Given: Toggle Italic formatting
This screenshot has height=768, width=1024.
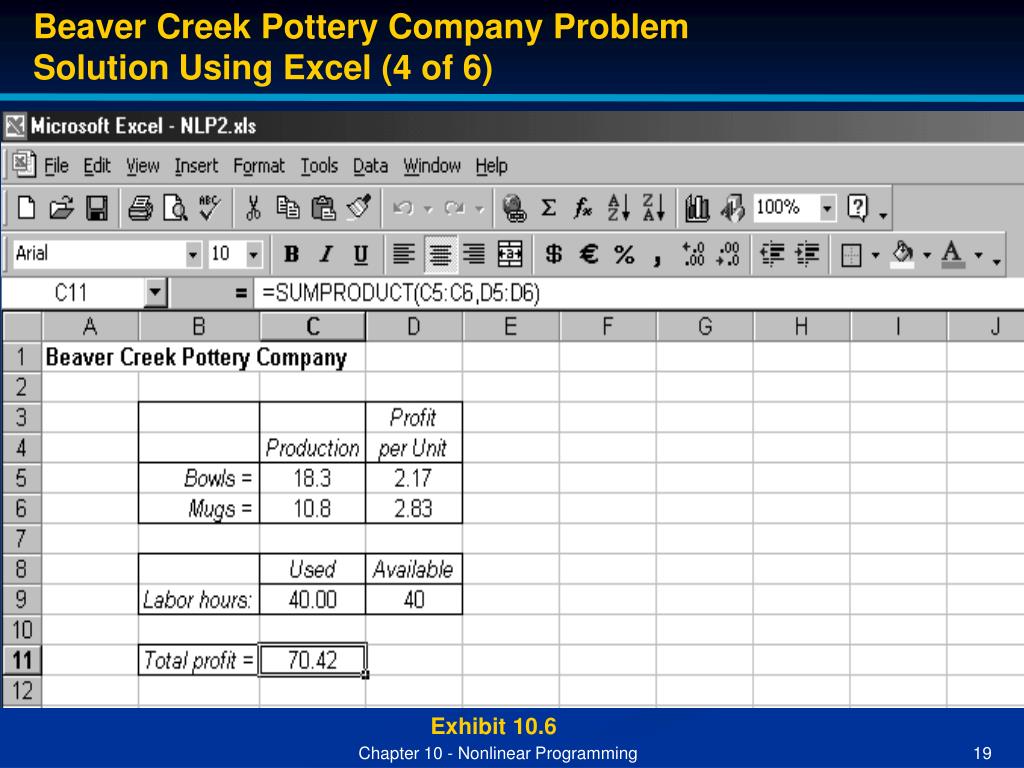Looking at the screenshot, I should pos(326,254).
